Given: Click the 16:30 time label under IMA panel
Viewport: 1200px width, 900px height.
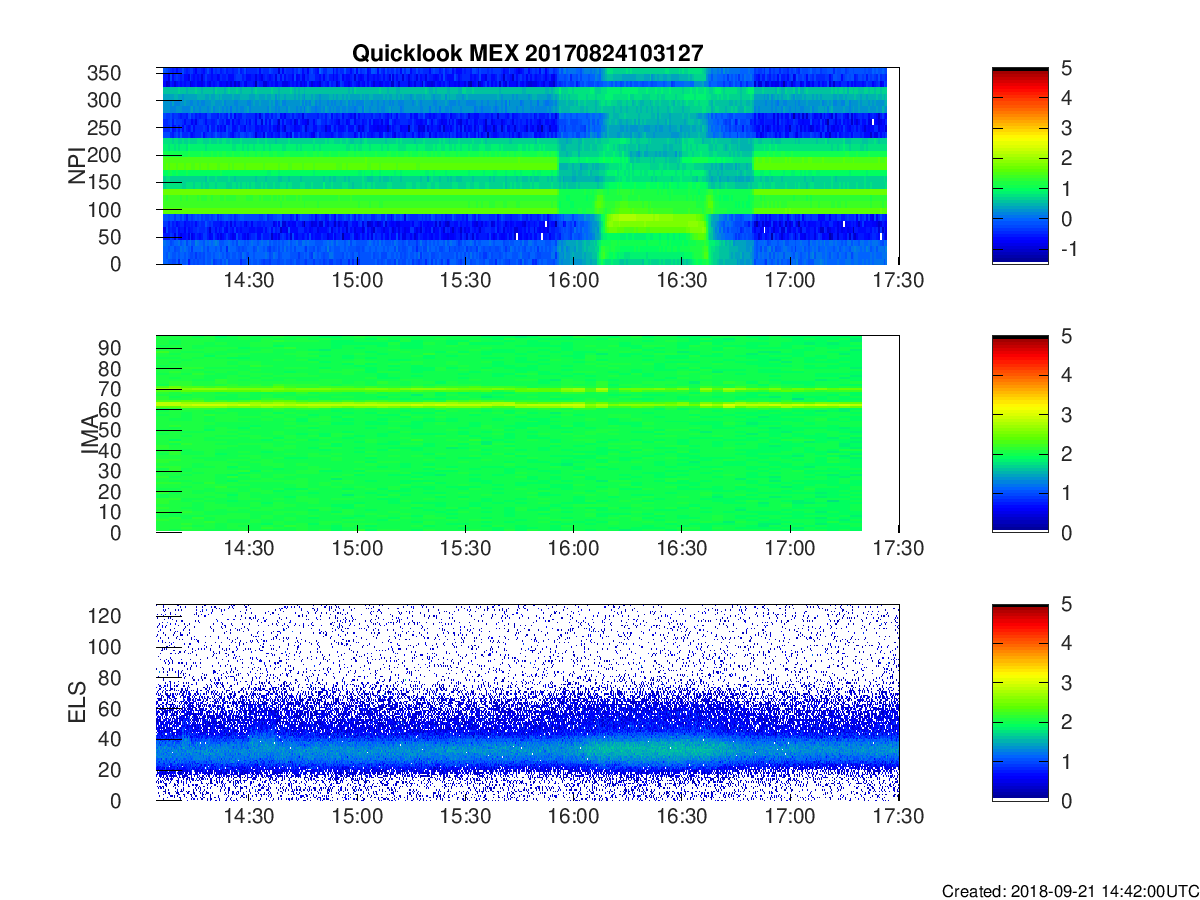Looking at the screenshot, I should [x=682, y=549].
